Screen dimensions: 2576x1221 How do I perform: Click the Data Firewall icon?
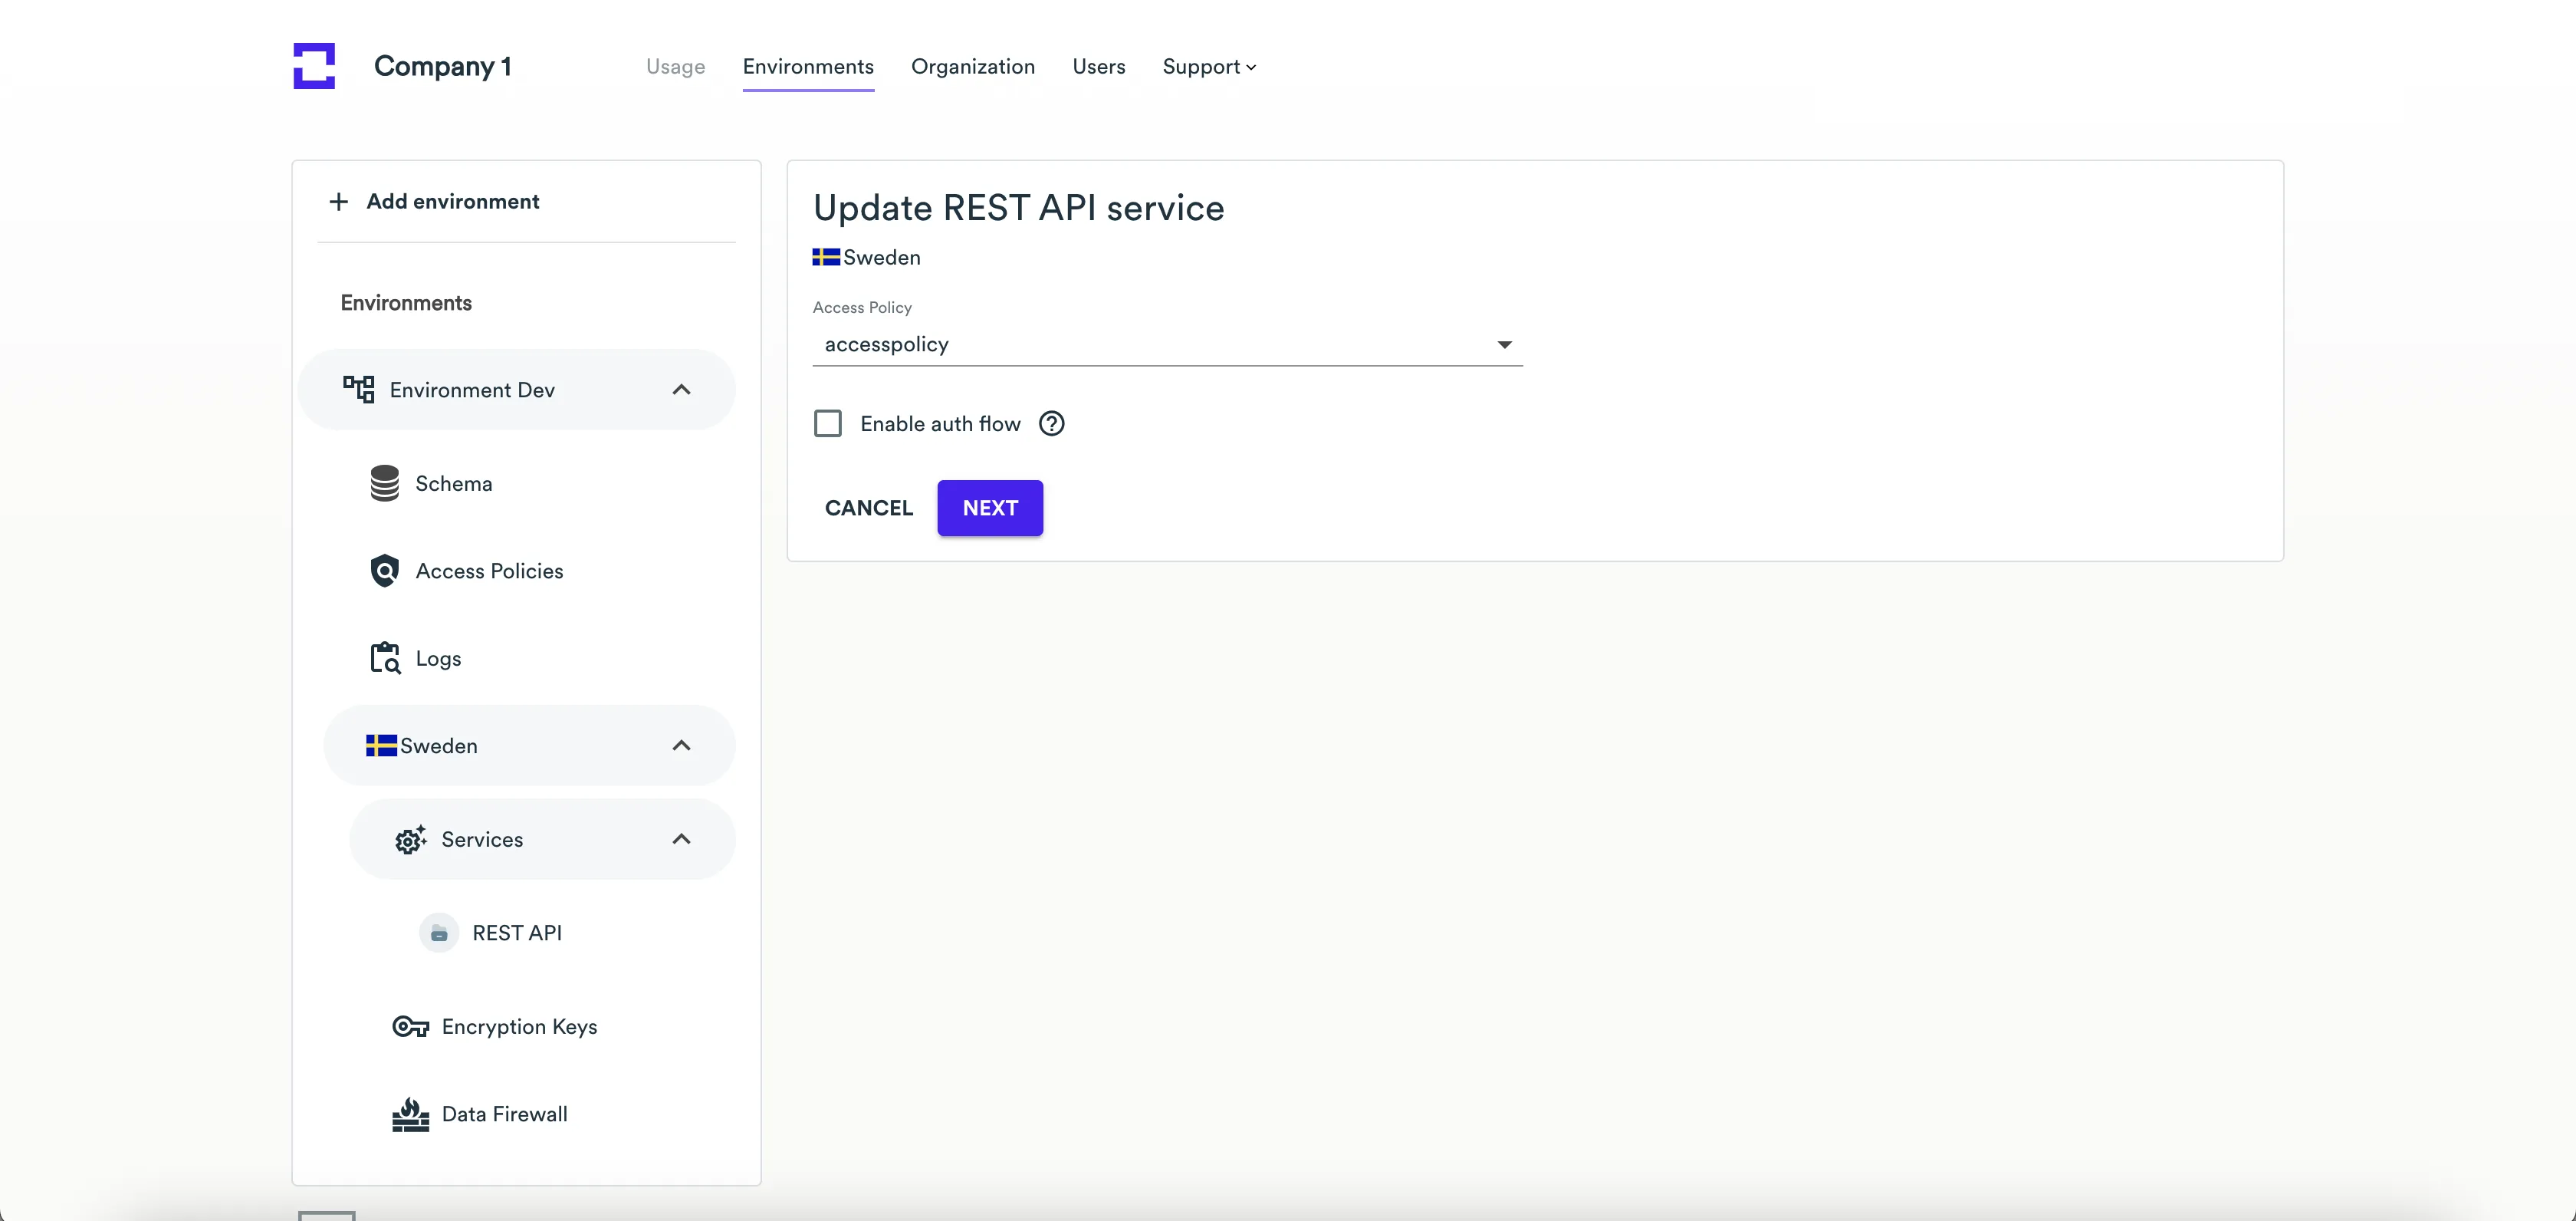point(410,1114)
